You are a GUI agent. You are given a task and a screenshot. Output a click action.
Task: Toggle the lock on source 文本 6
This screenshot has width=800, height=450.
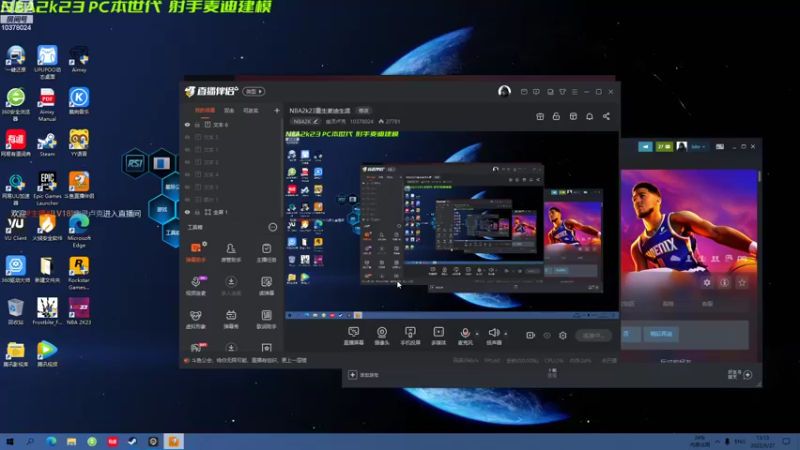[197, 124]
